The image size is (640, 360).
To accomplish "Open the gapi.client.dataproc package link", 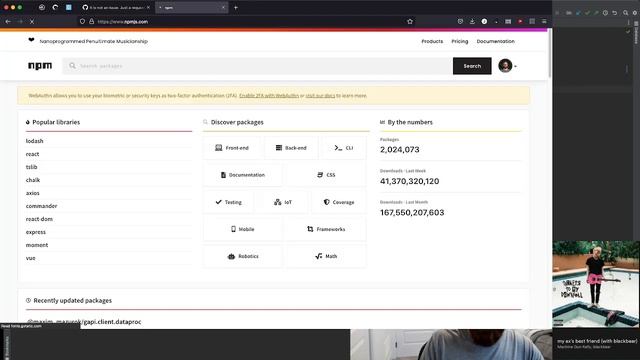I will click(x=83, y=322).
